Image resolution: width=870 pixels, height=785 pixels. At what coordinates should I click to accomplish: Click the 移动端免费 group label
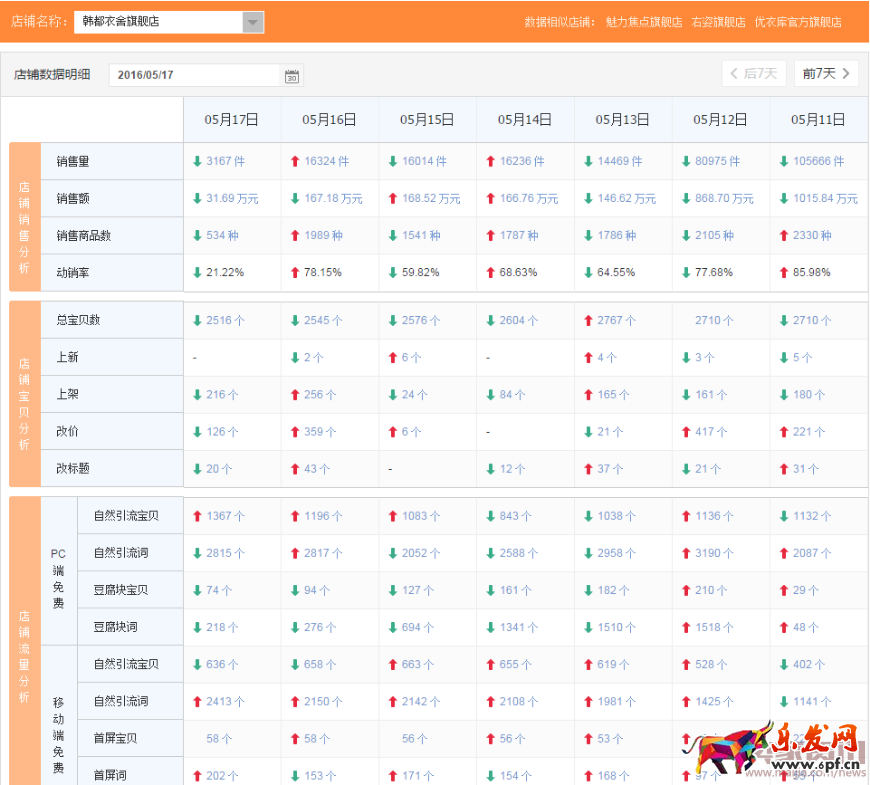tap(58, 735)
